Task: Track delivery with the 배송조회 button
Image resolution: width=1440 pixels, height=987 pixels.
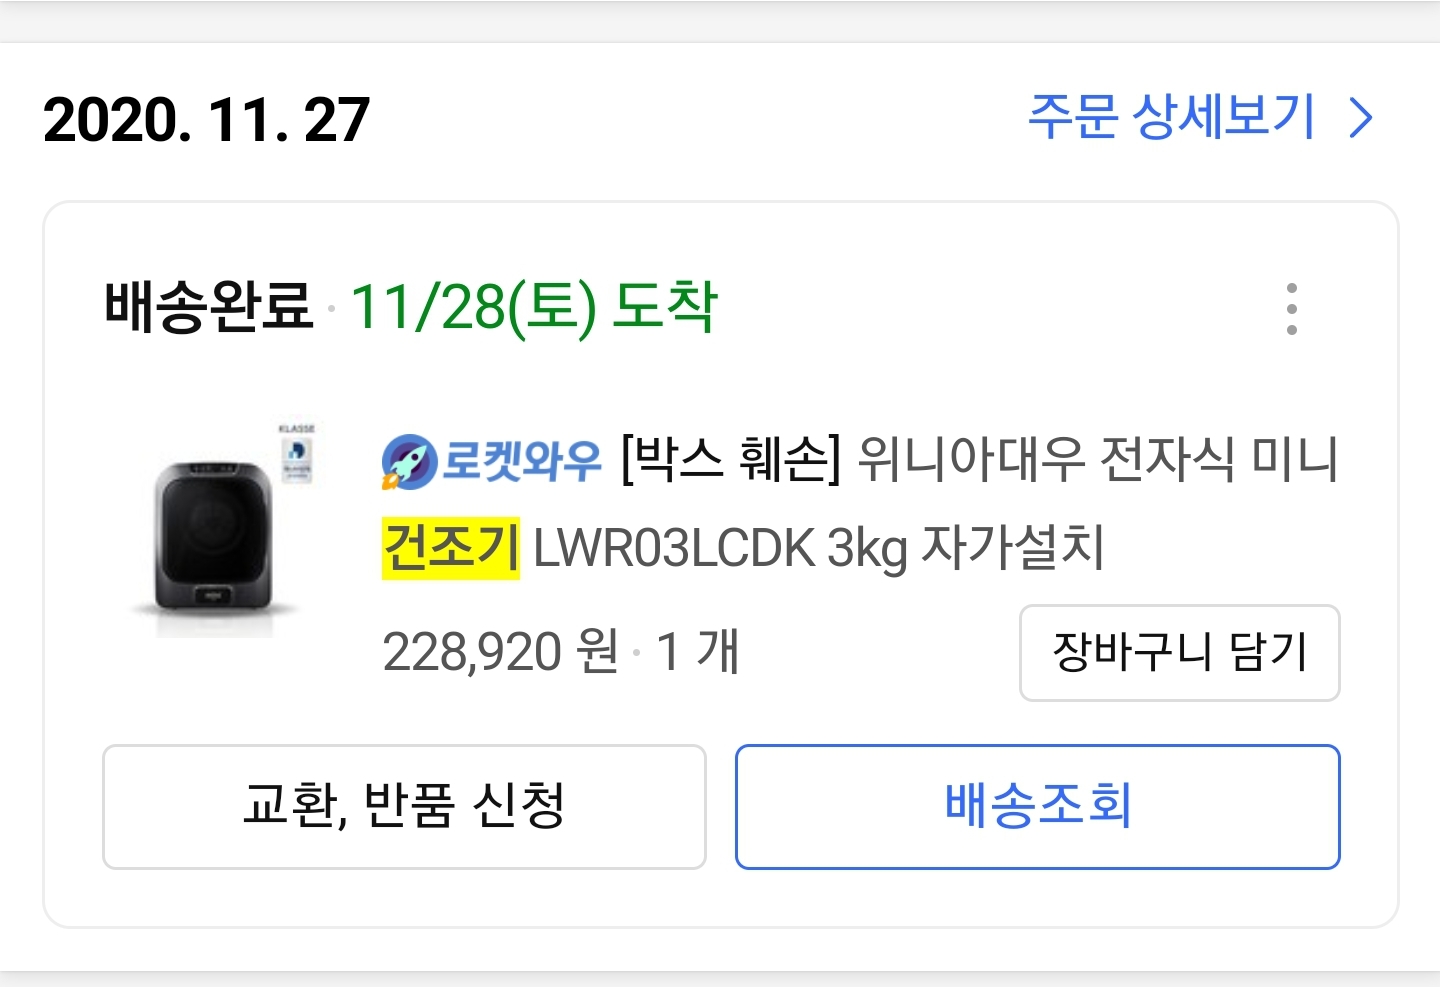Action: [x=1037, y=806]
